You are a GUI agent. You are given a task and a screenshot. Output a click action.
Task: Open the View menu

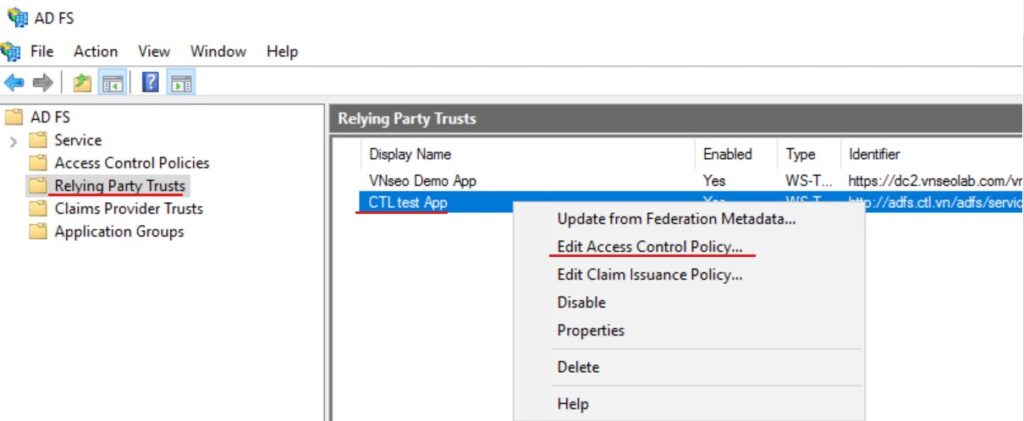pos(154,51)
